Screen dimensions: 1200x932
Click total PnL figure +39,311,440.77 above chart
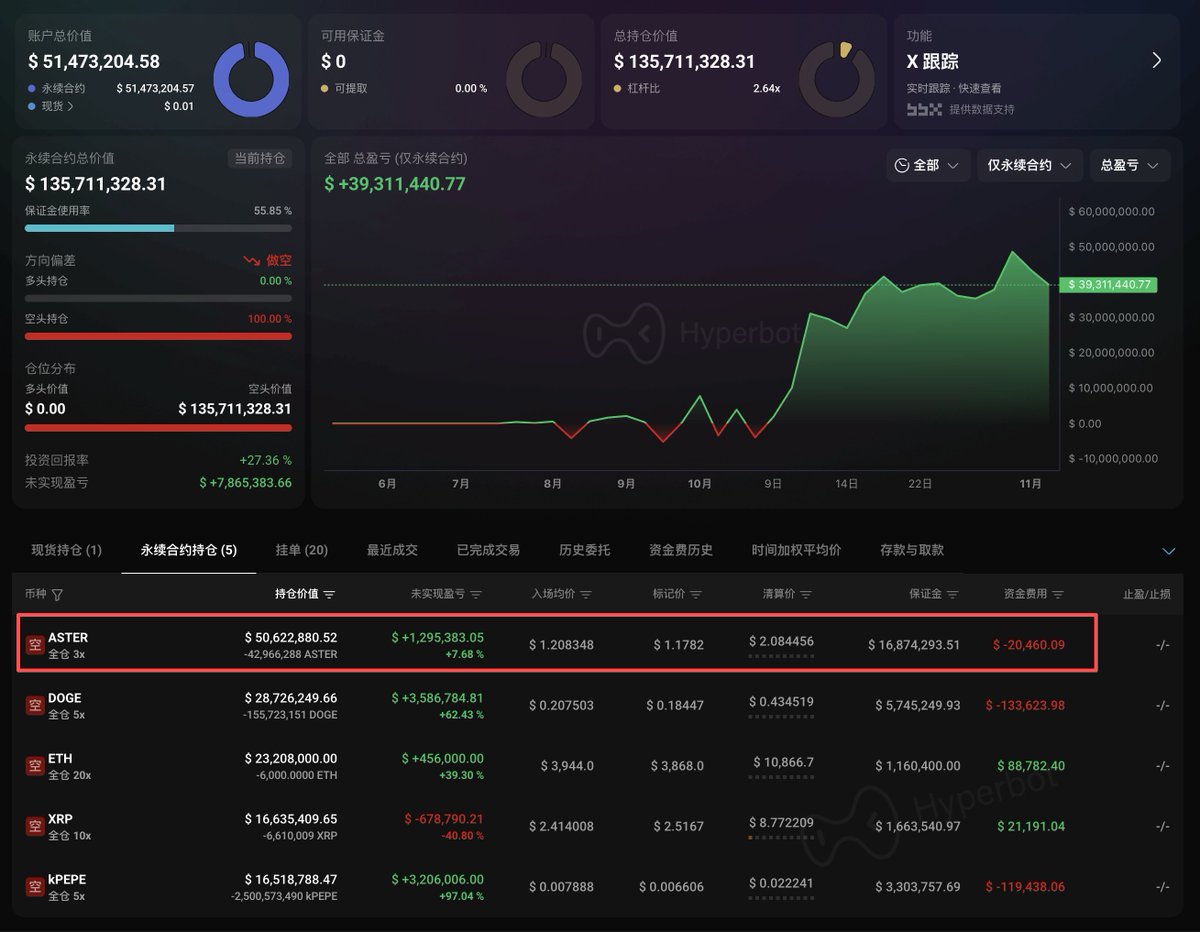click(x=395, y=184)
